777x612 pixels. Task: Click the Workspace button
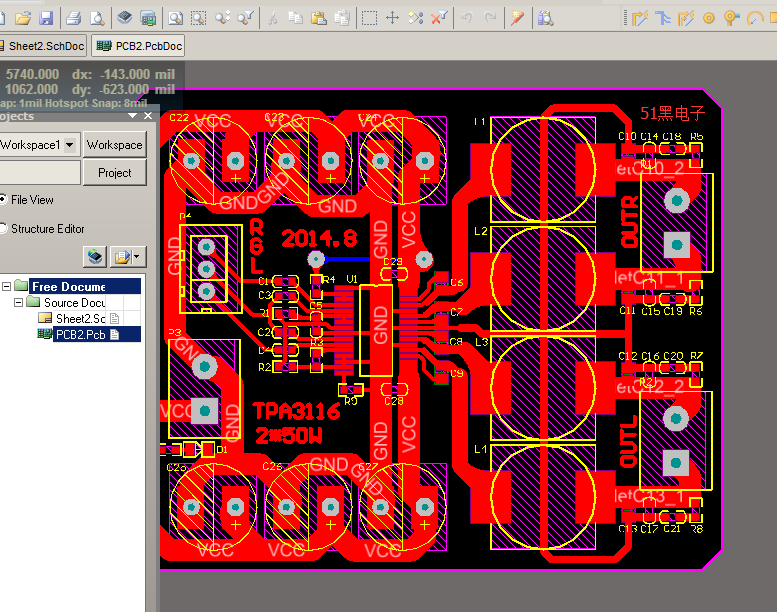coord(114,145)
